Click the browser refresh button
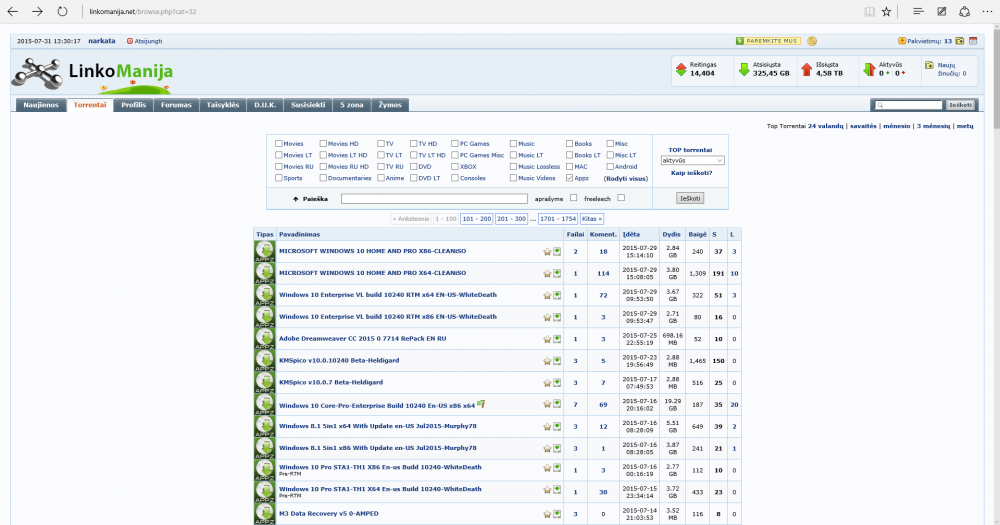The image size is (1000, 525). click(x=63, y=11)
